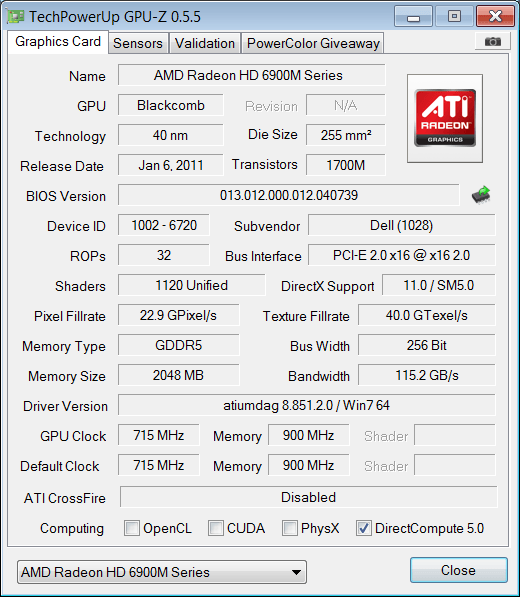Click the Device ID value 1002 - 6720

(x=164, y=225)
